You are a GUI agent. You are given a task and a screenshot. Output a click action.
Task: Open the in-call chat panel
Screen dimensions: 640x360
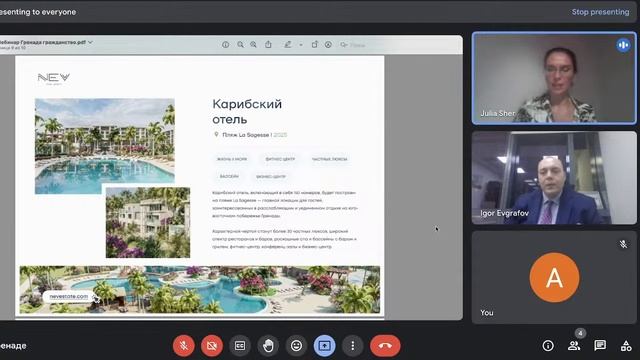pos(600,346)
